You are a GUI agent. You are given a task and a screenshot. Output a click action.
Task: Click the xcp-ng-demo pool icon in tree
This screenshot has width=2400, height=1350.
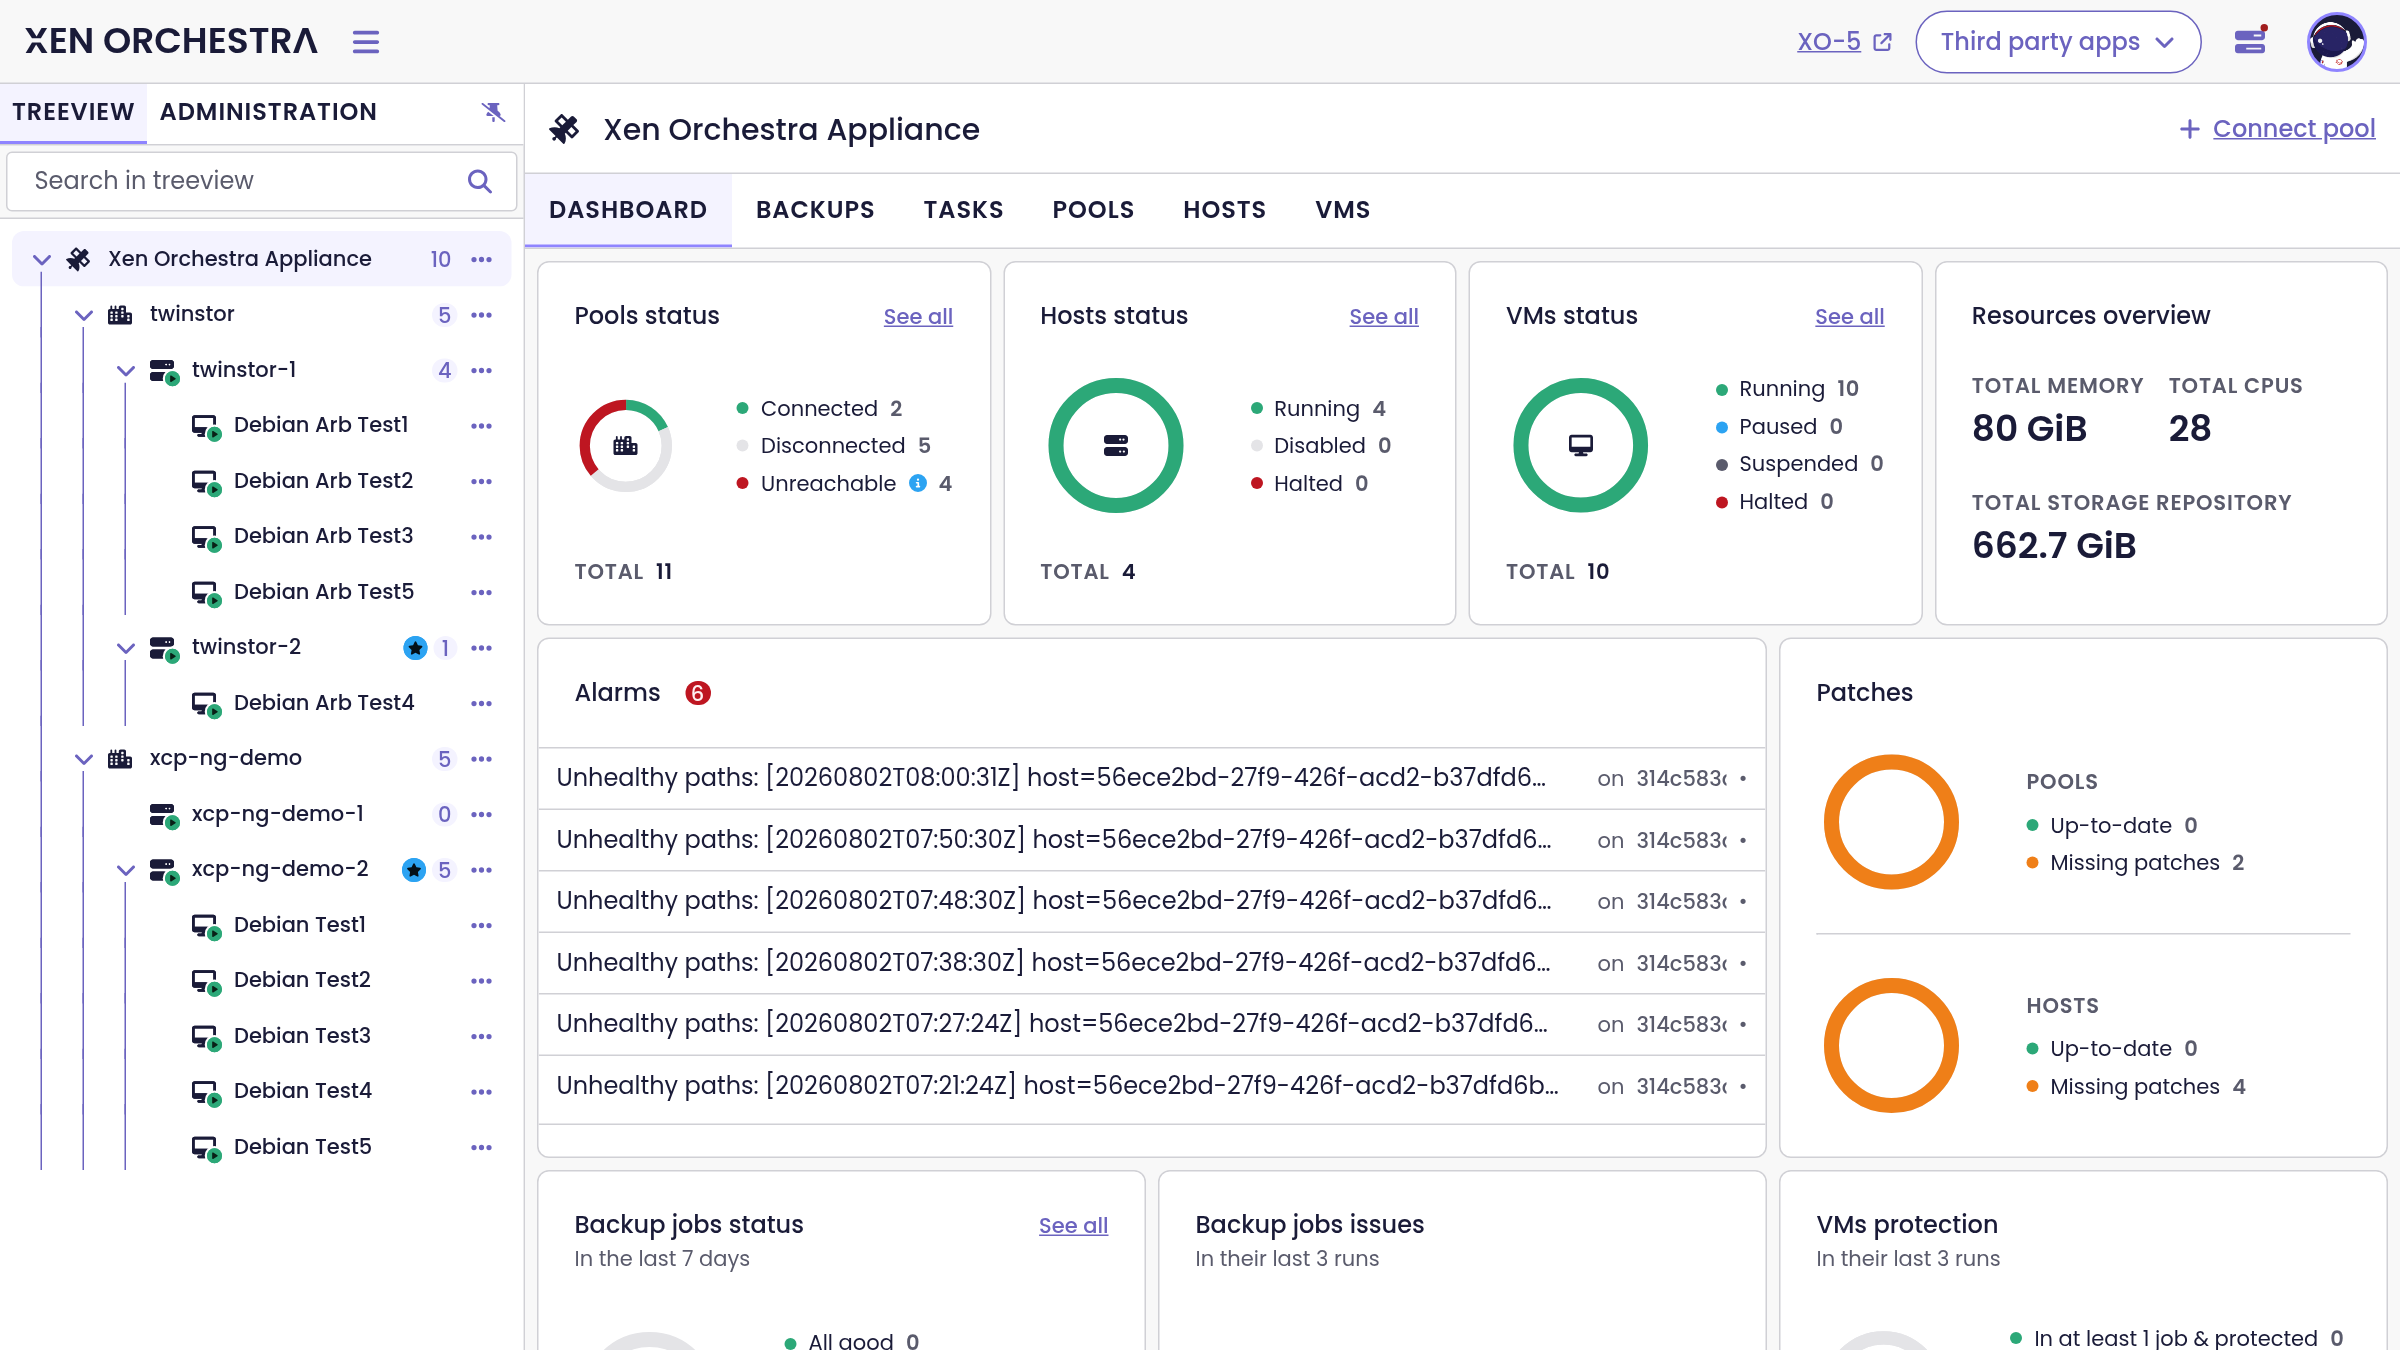click(x=120, y=759)
